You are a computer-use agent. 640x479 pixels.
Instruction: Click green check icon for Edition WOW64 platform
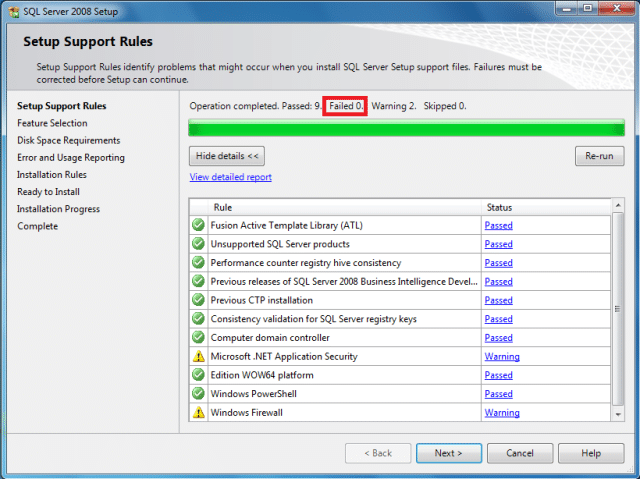coord(198,375)
